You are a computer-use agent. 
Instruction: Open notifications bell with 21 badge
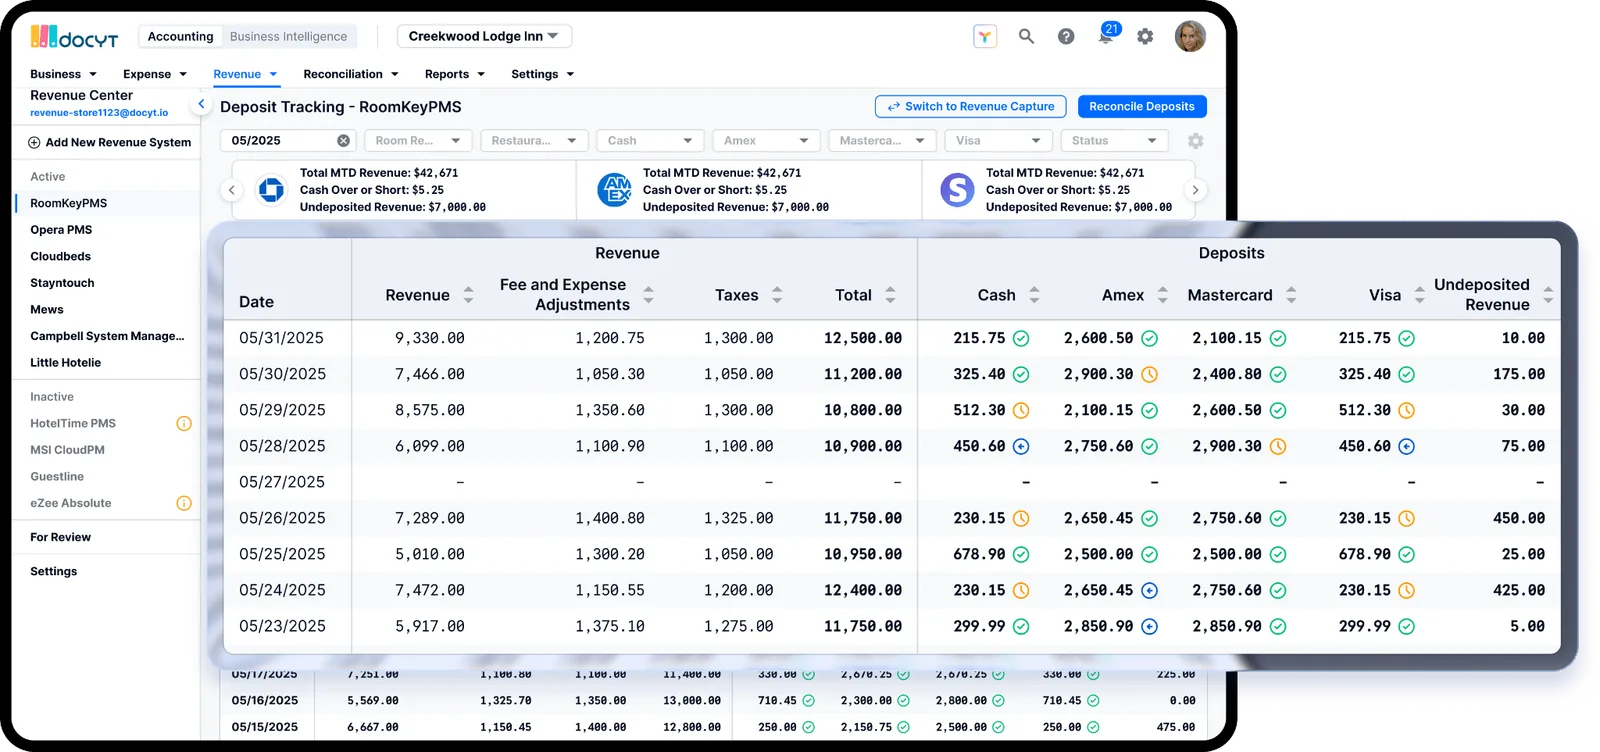(1107, 34)
